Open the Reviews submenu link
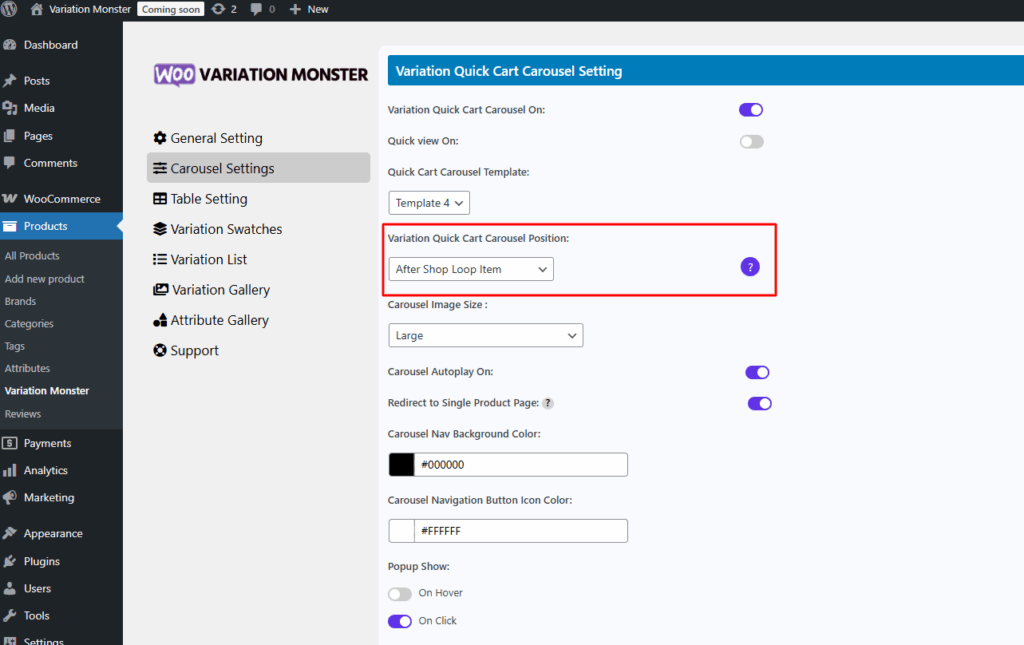Screen dimensions: 1024x645 click(23, 414)
